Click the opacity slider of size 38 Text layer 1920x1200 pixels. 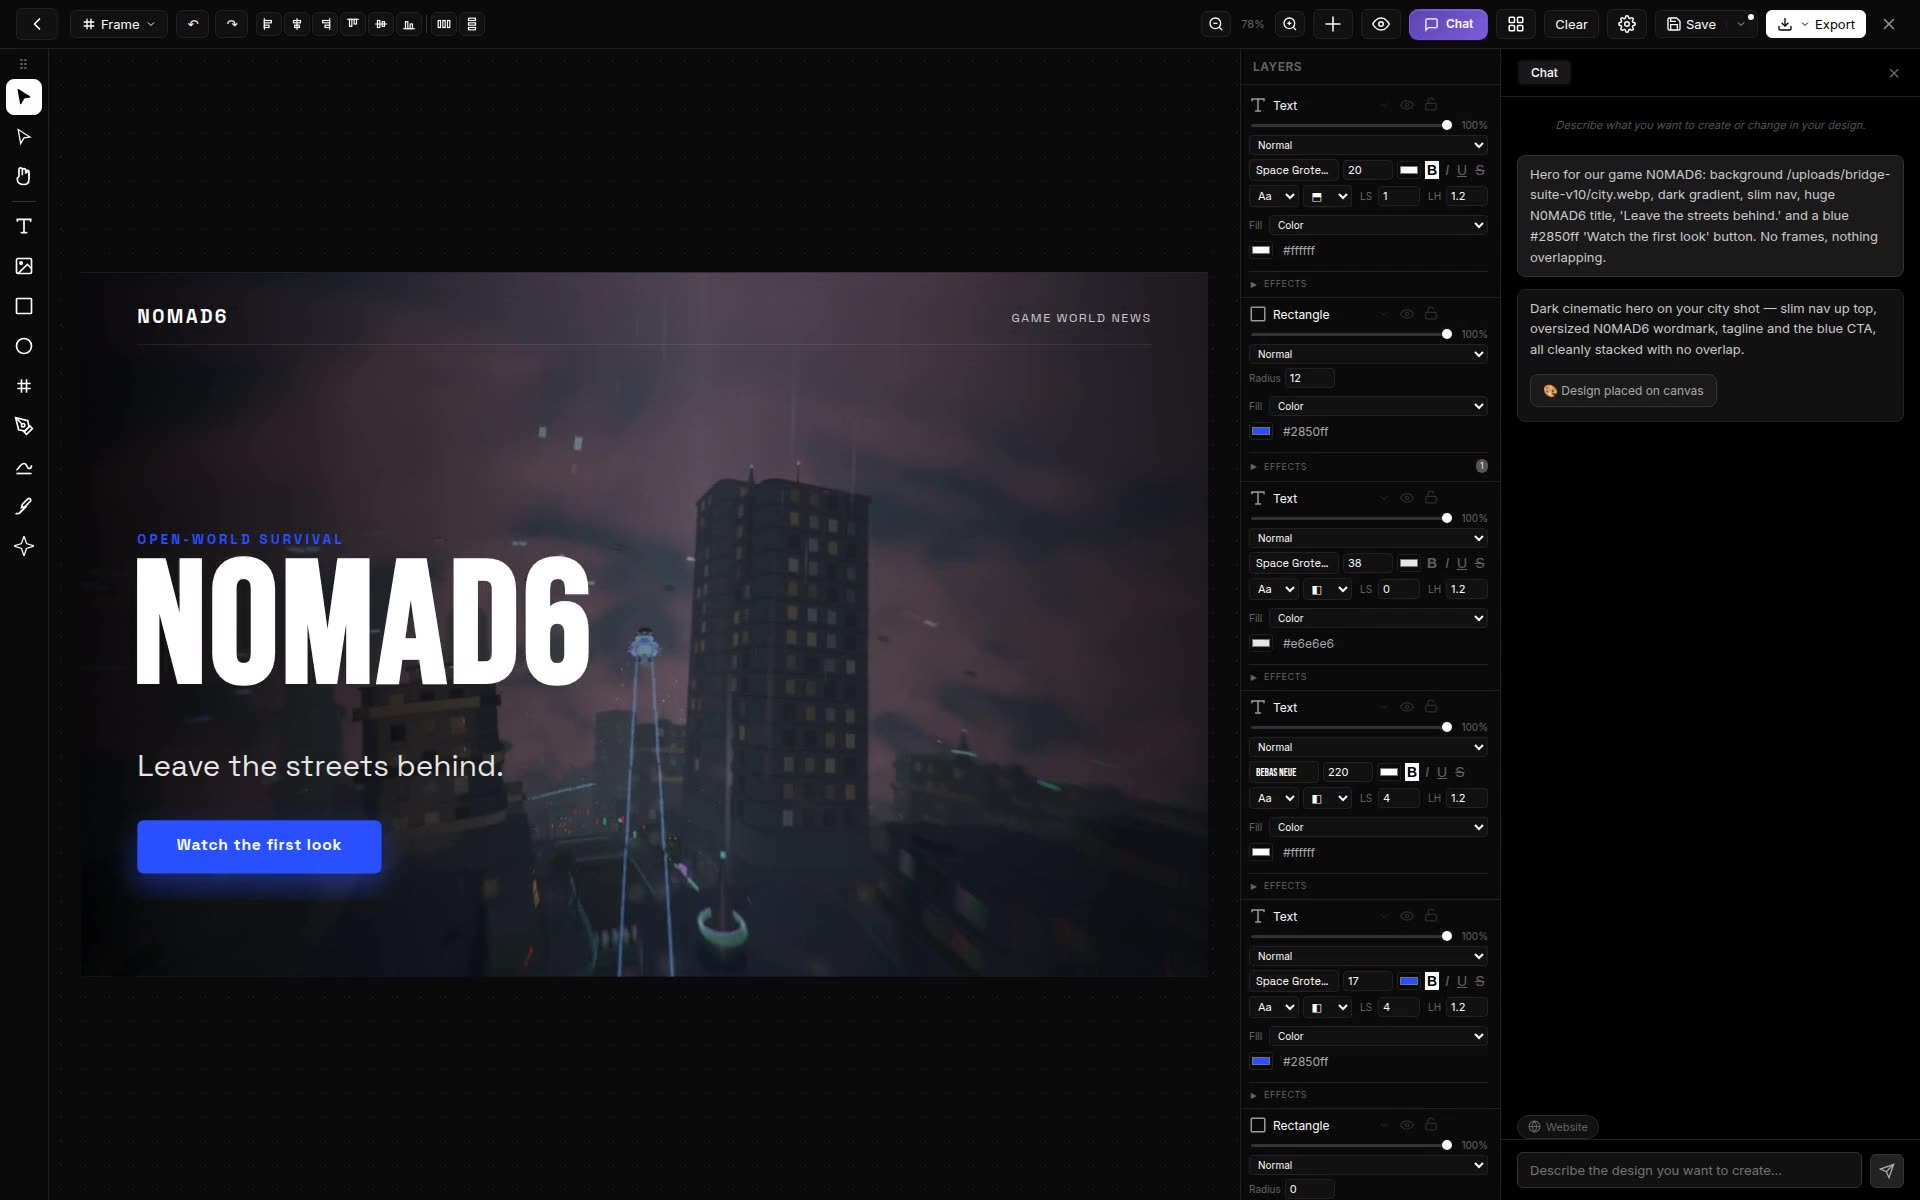point(1349,518)
